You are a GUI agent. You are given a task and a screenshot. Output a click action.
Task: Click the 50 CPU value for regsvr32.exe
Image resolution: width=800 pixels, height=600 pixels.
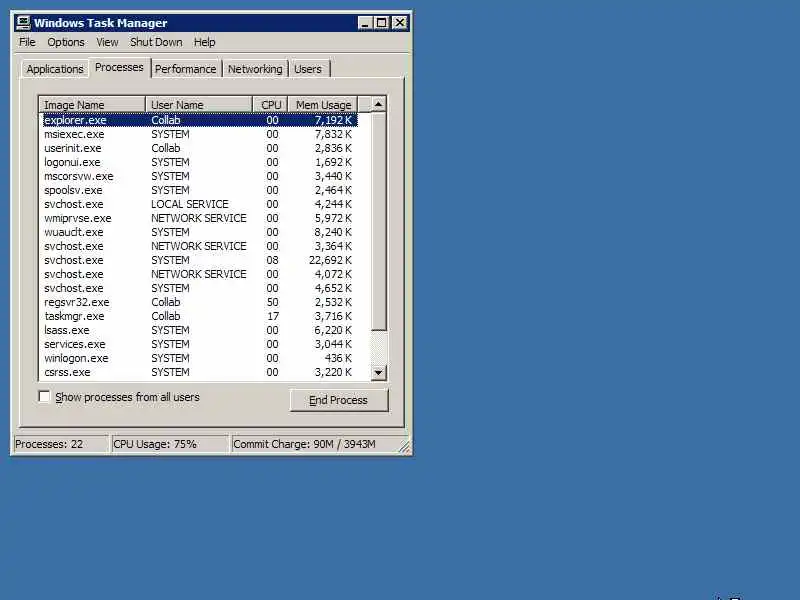(x=272, y=302)
